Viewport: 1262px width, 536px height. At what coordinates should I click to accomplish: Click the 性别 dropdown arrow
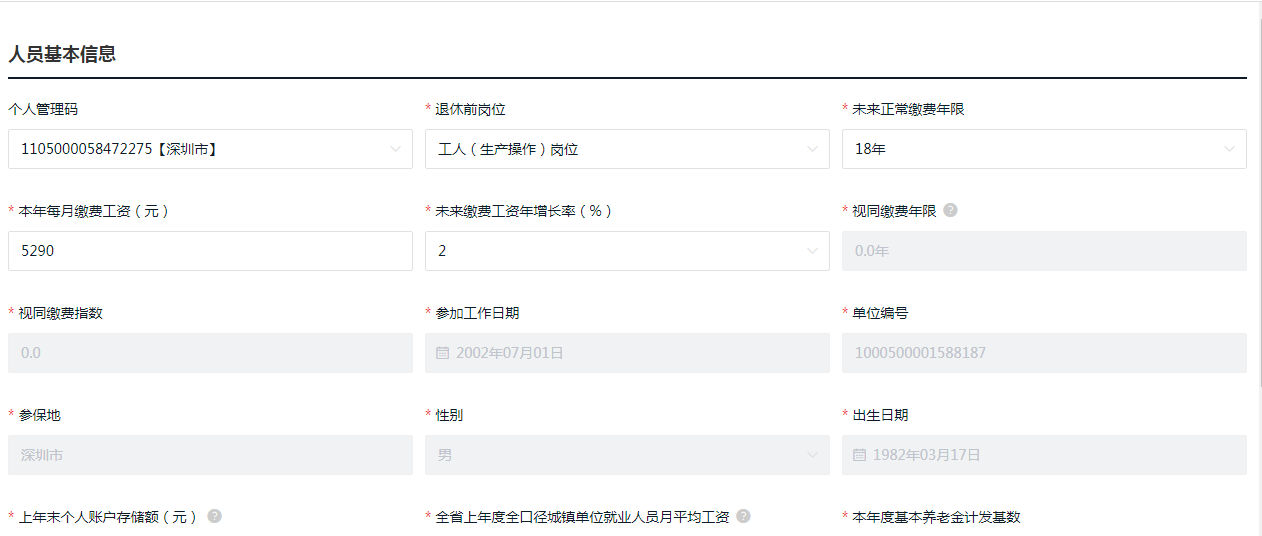click(812, 455)
